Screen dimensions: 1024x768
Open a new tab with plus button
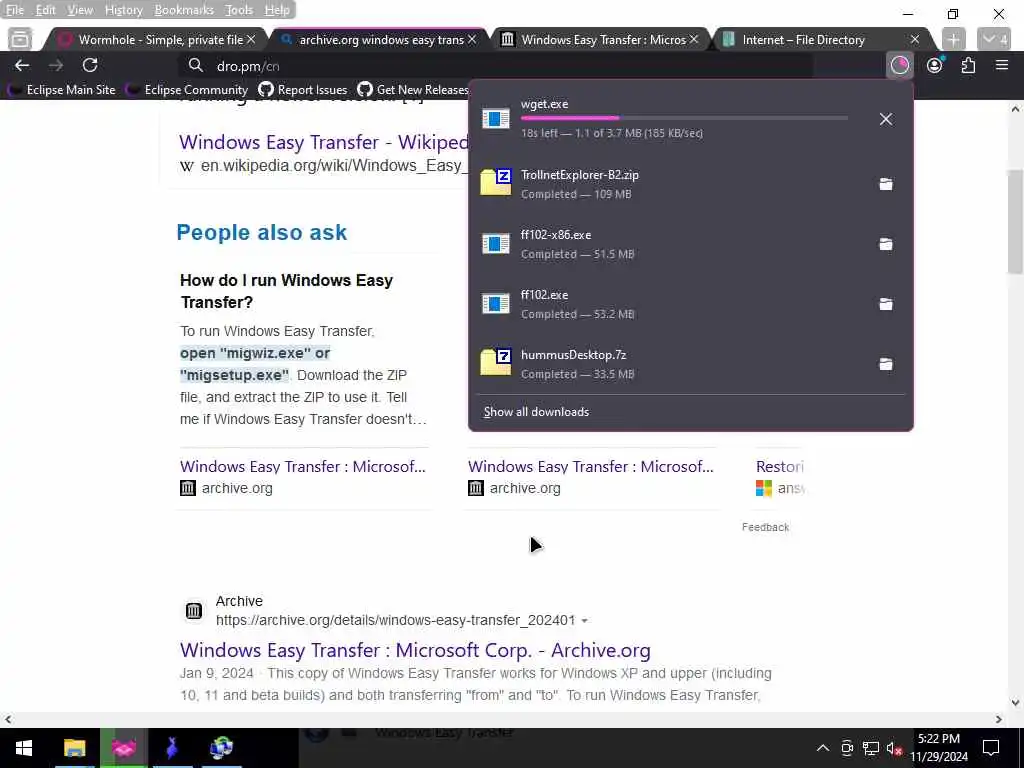[x=953, y=39]
